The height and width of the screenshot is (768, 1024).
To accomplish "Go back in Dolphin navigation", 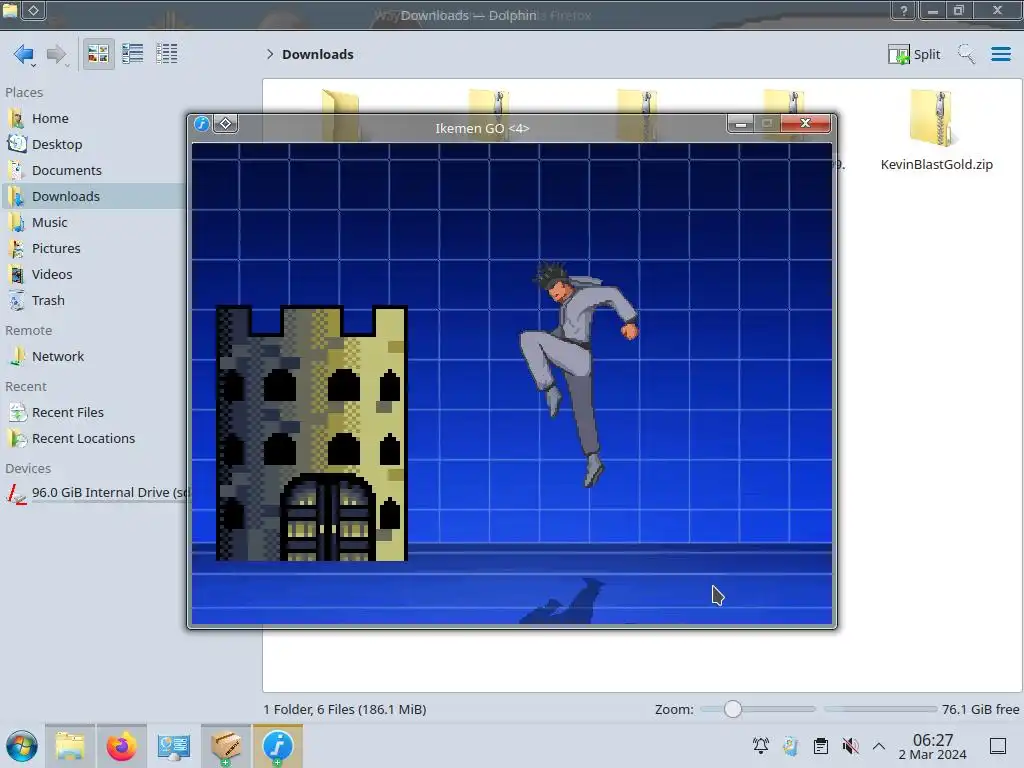I will [24, 54].
